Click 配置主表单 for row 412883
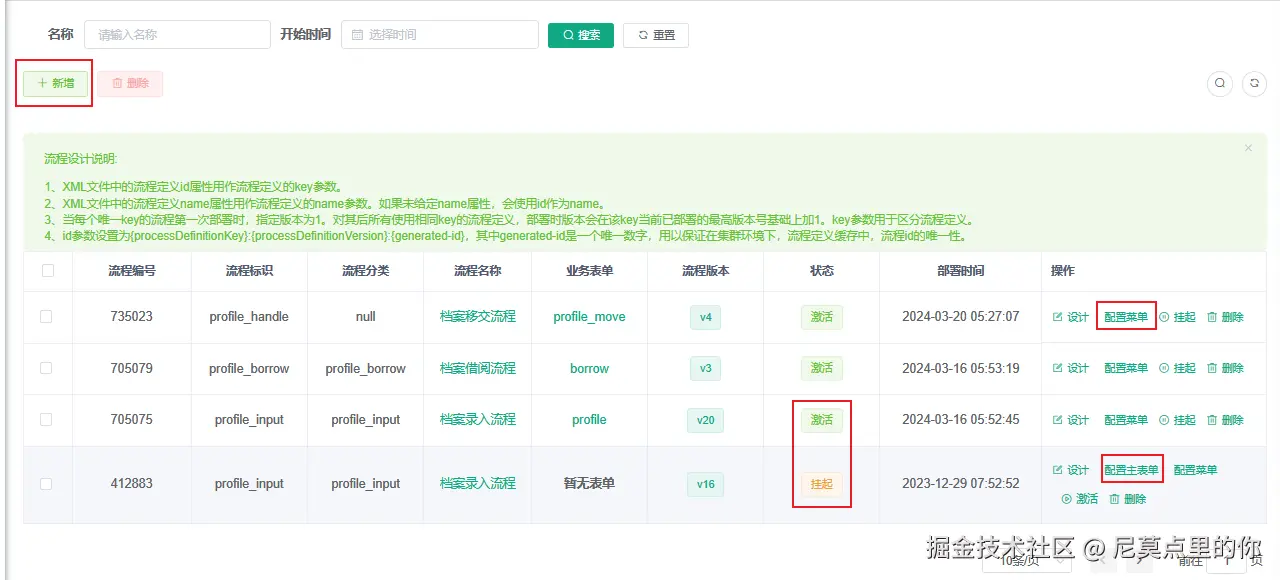The image size is (1280, 580). coord(1132,470)
